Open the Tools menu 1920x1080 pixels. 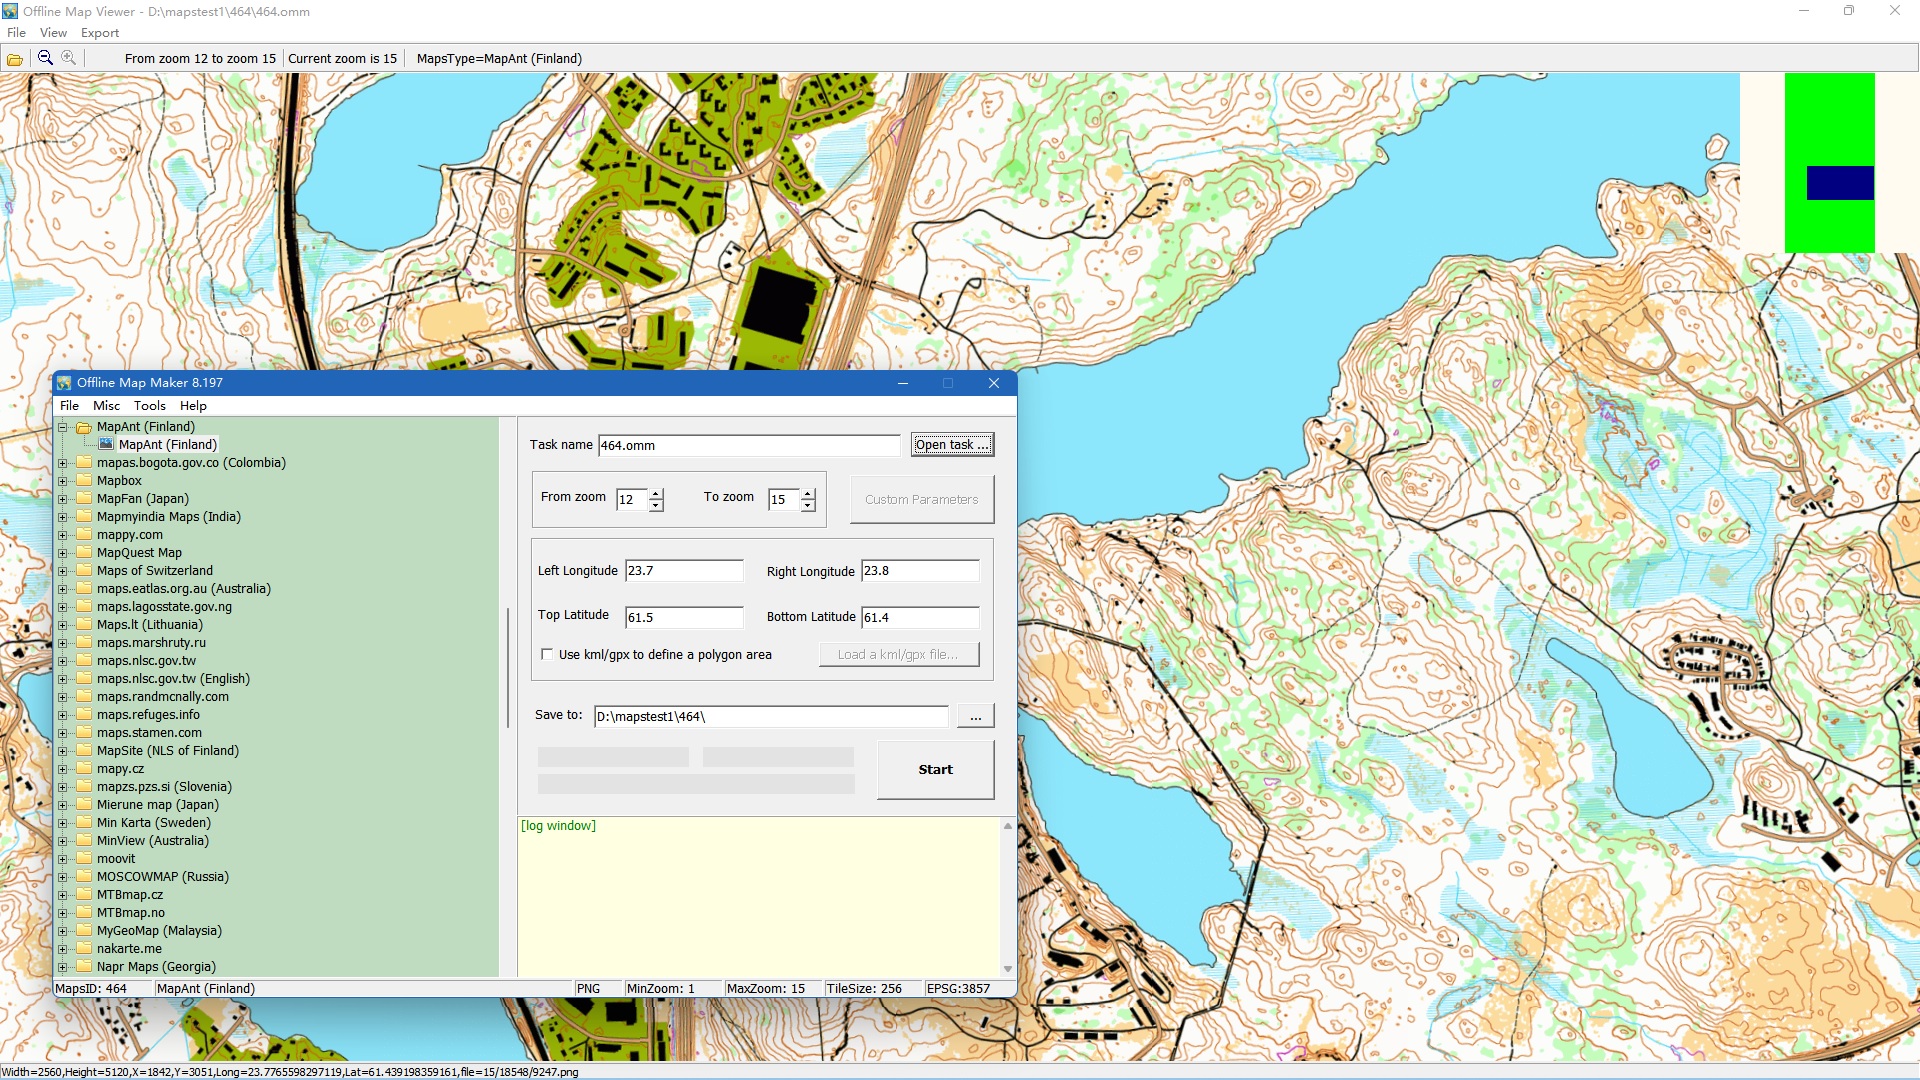coord(149,405)
